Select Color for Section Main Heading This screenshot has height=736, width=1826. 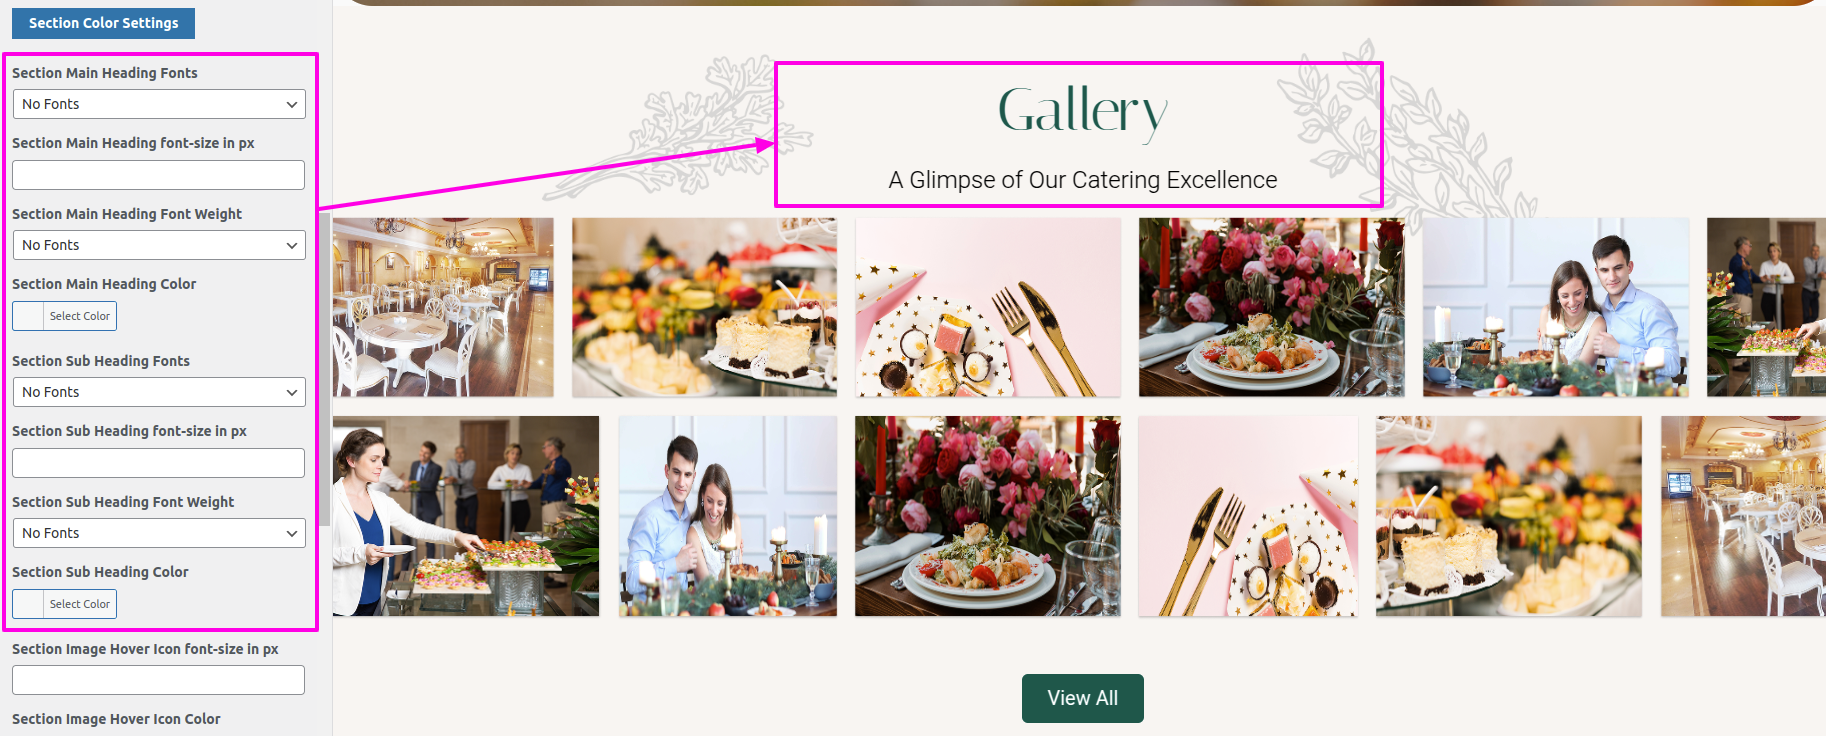click(x=65, y=316)
